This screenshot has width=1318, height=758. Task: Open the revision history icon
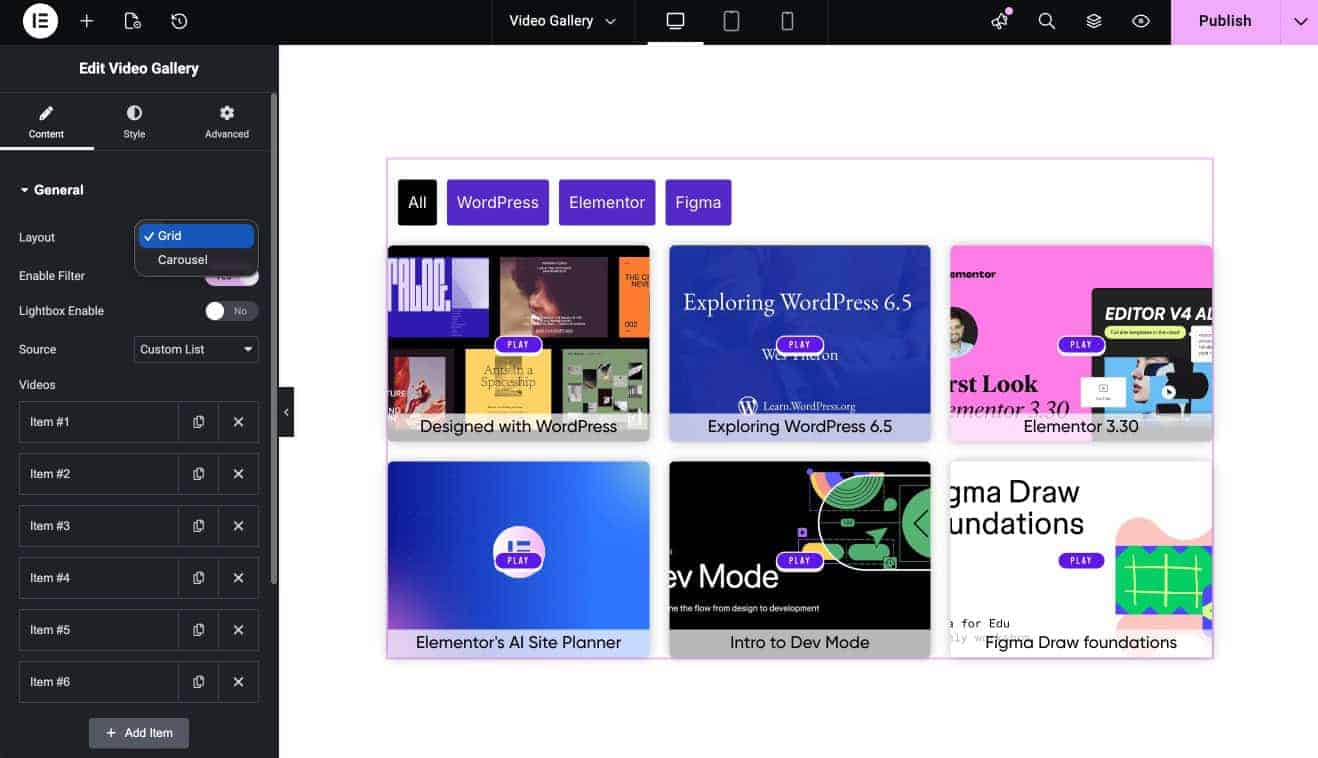(179, 21)
